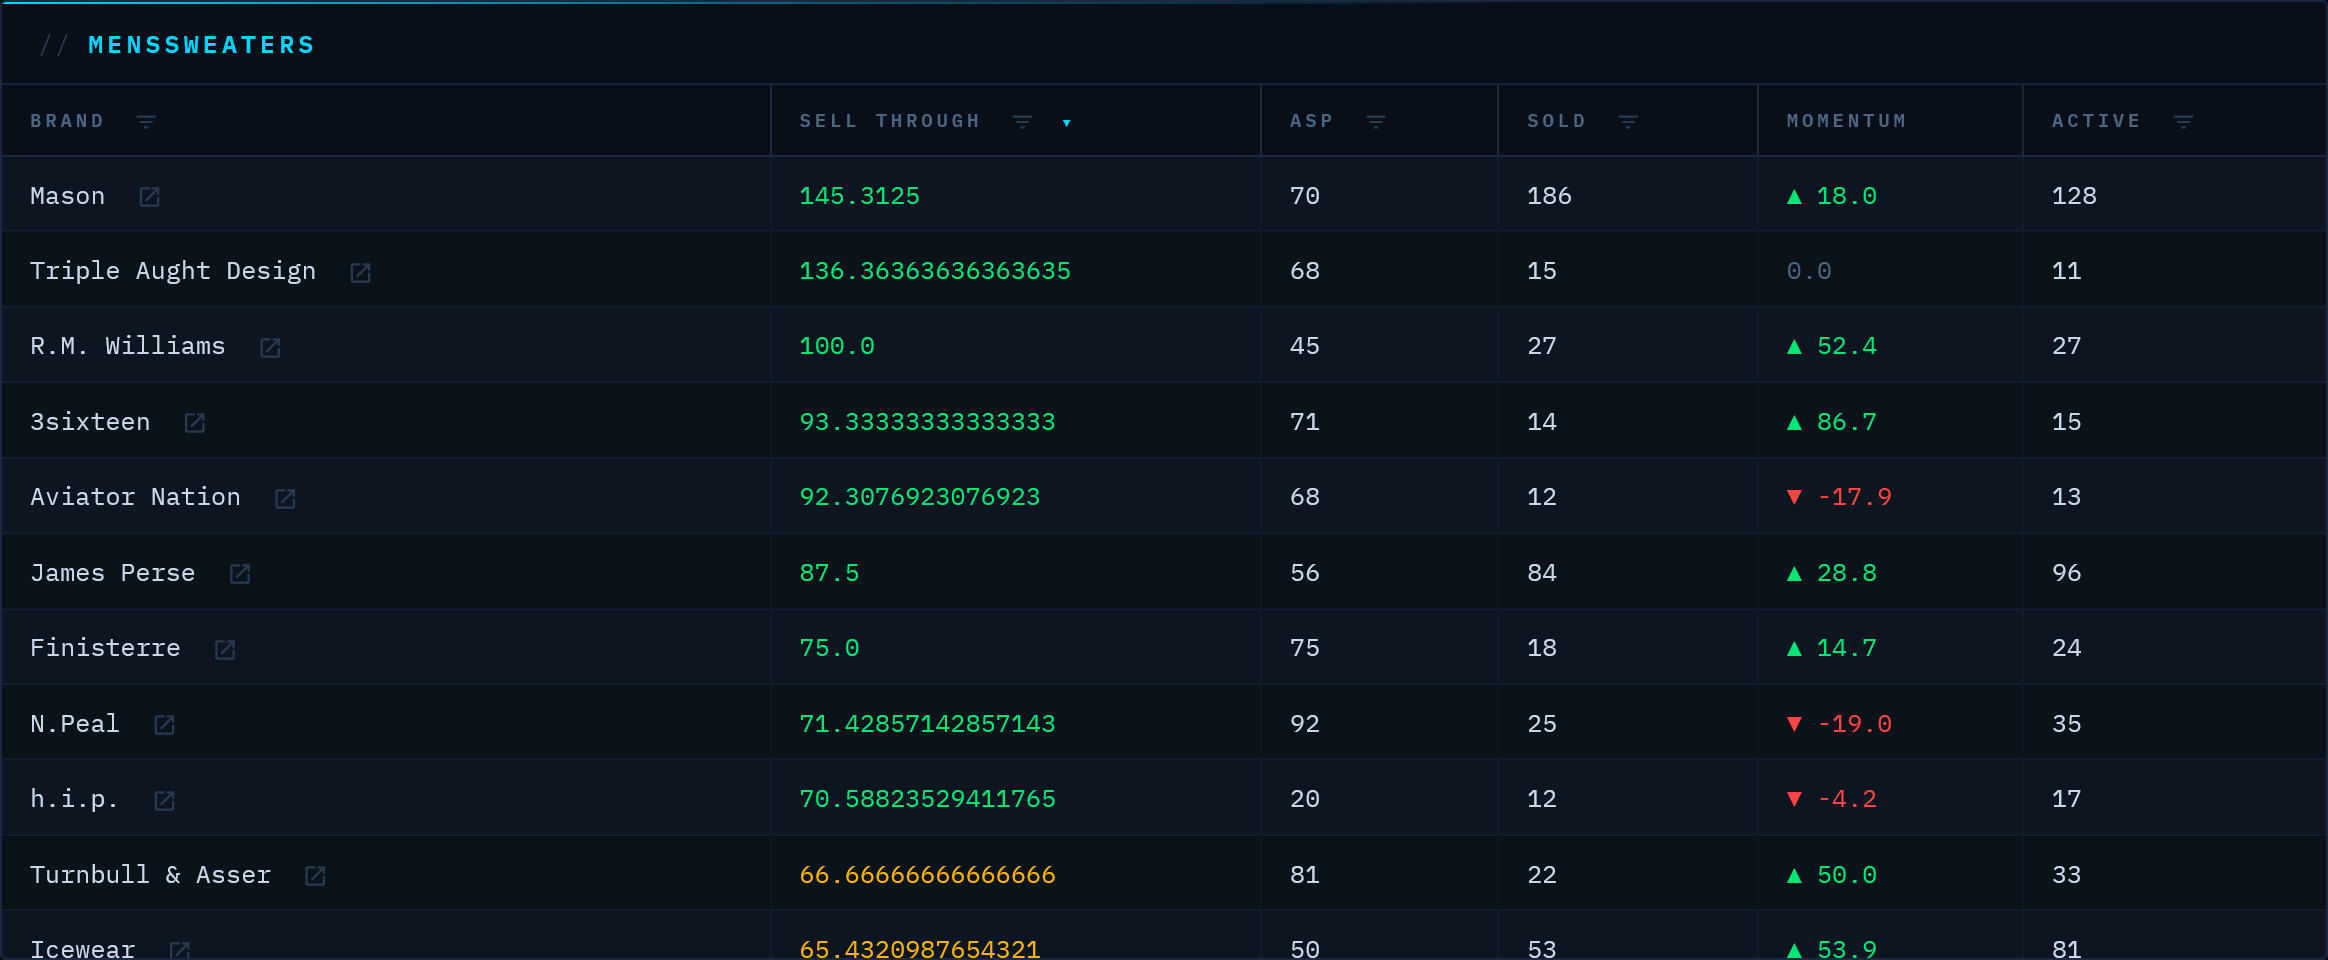
Task: Toggle Sell Through descending sort arrow
Action: click(1067, 123)
